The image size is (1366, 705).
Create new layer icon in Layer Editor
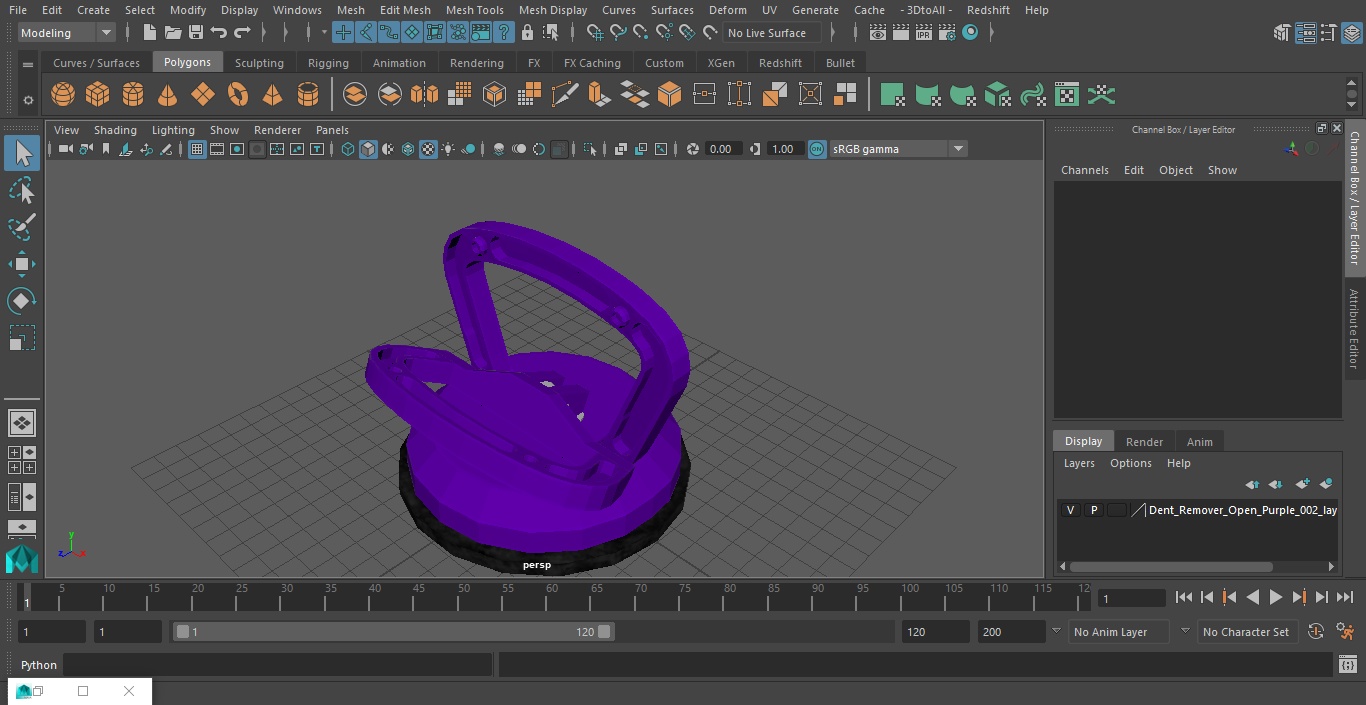point(1302,484)
